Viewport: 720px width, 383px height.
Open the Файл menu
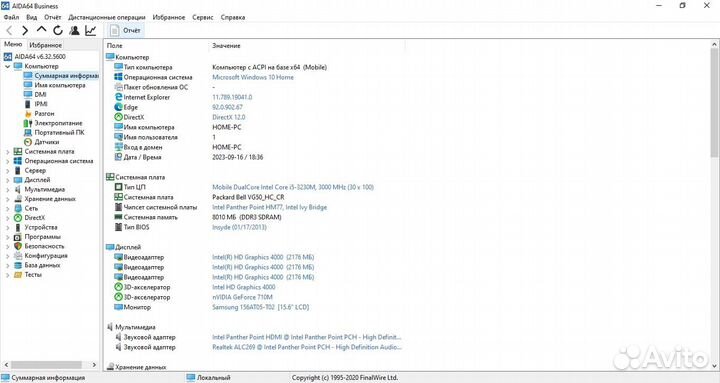coord(11,17)
